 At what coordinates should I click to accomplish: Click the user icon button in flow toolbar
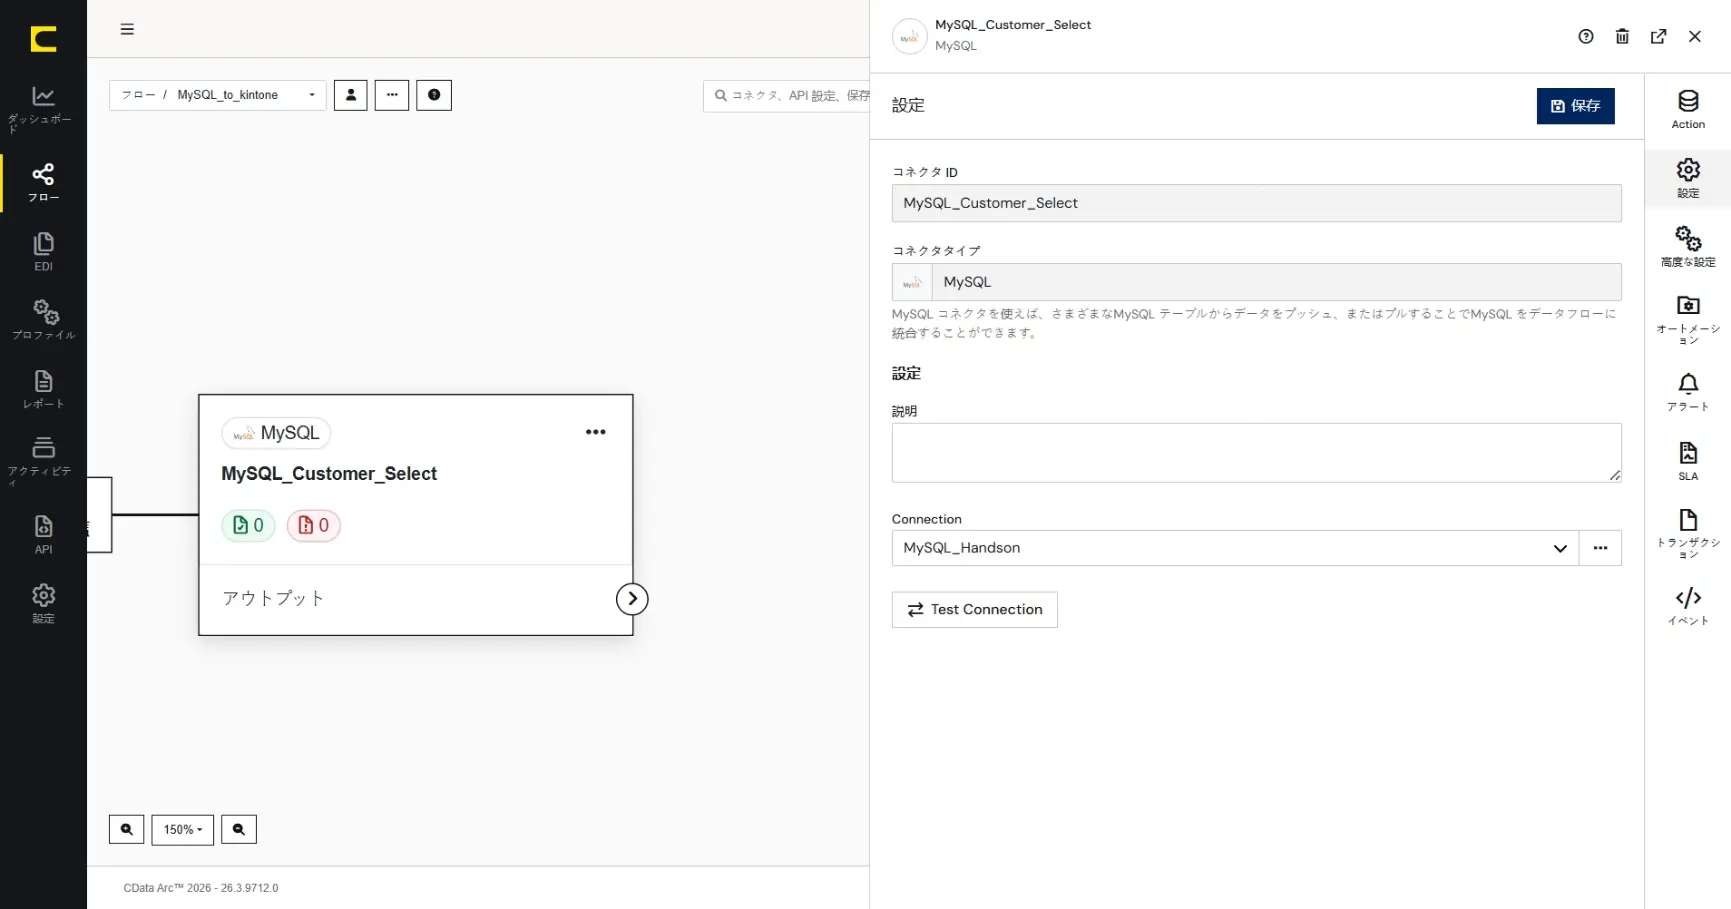(x=351, y=95)
